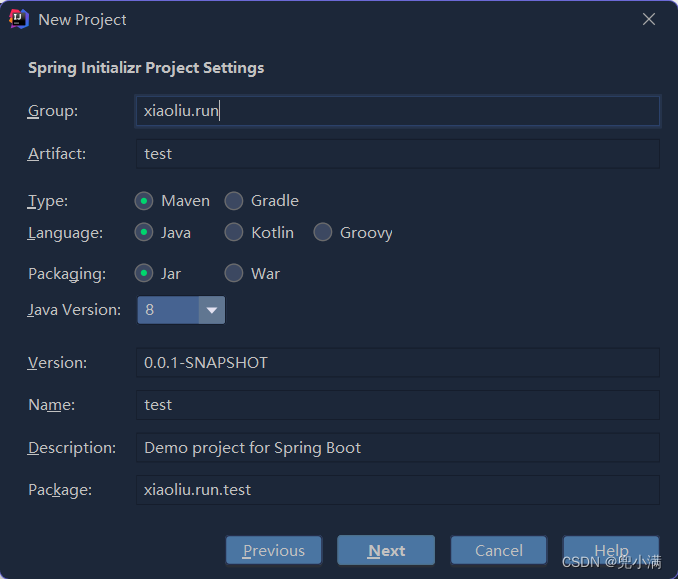Screen dimensions: 678x579
Task: Click the Package label
Action: (60, 490)
